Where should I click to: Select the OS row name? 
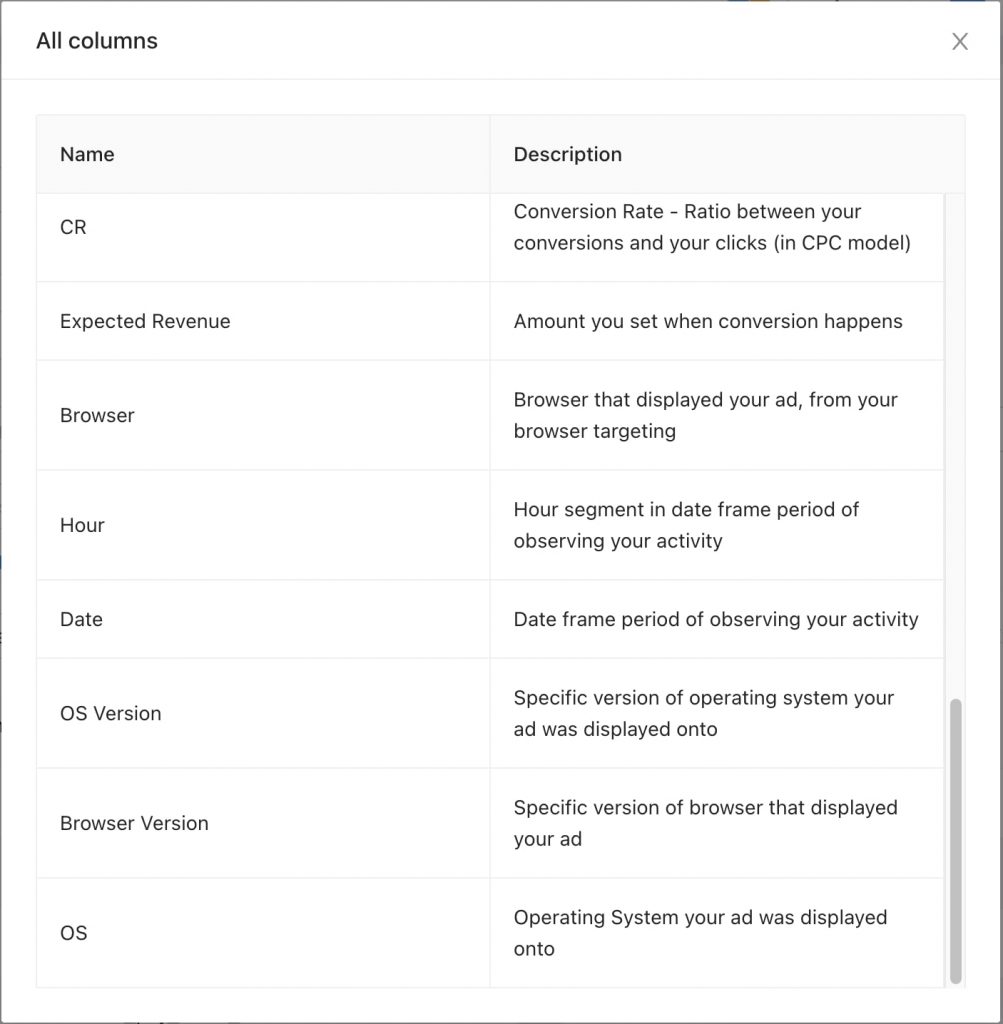pos(73,933)
